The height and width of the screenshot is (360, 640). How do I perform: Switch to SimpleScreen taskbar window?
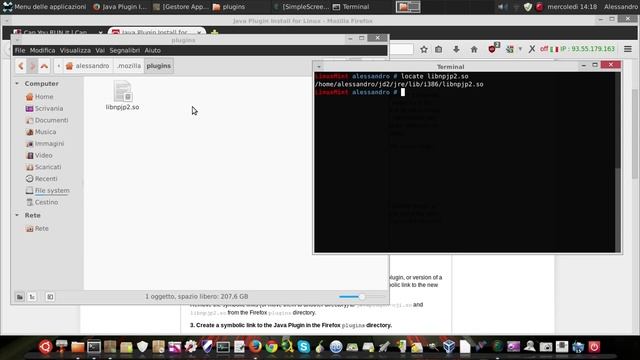tap(301, 7)
